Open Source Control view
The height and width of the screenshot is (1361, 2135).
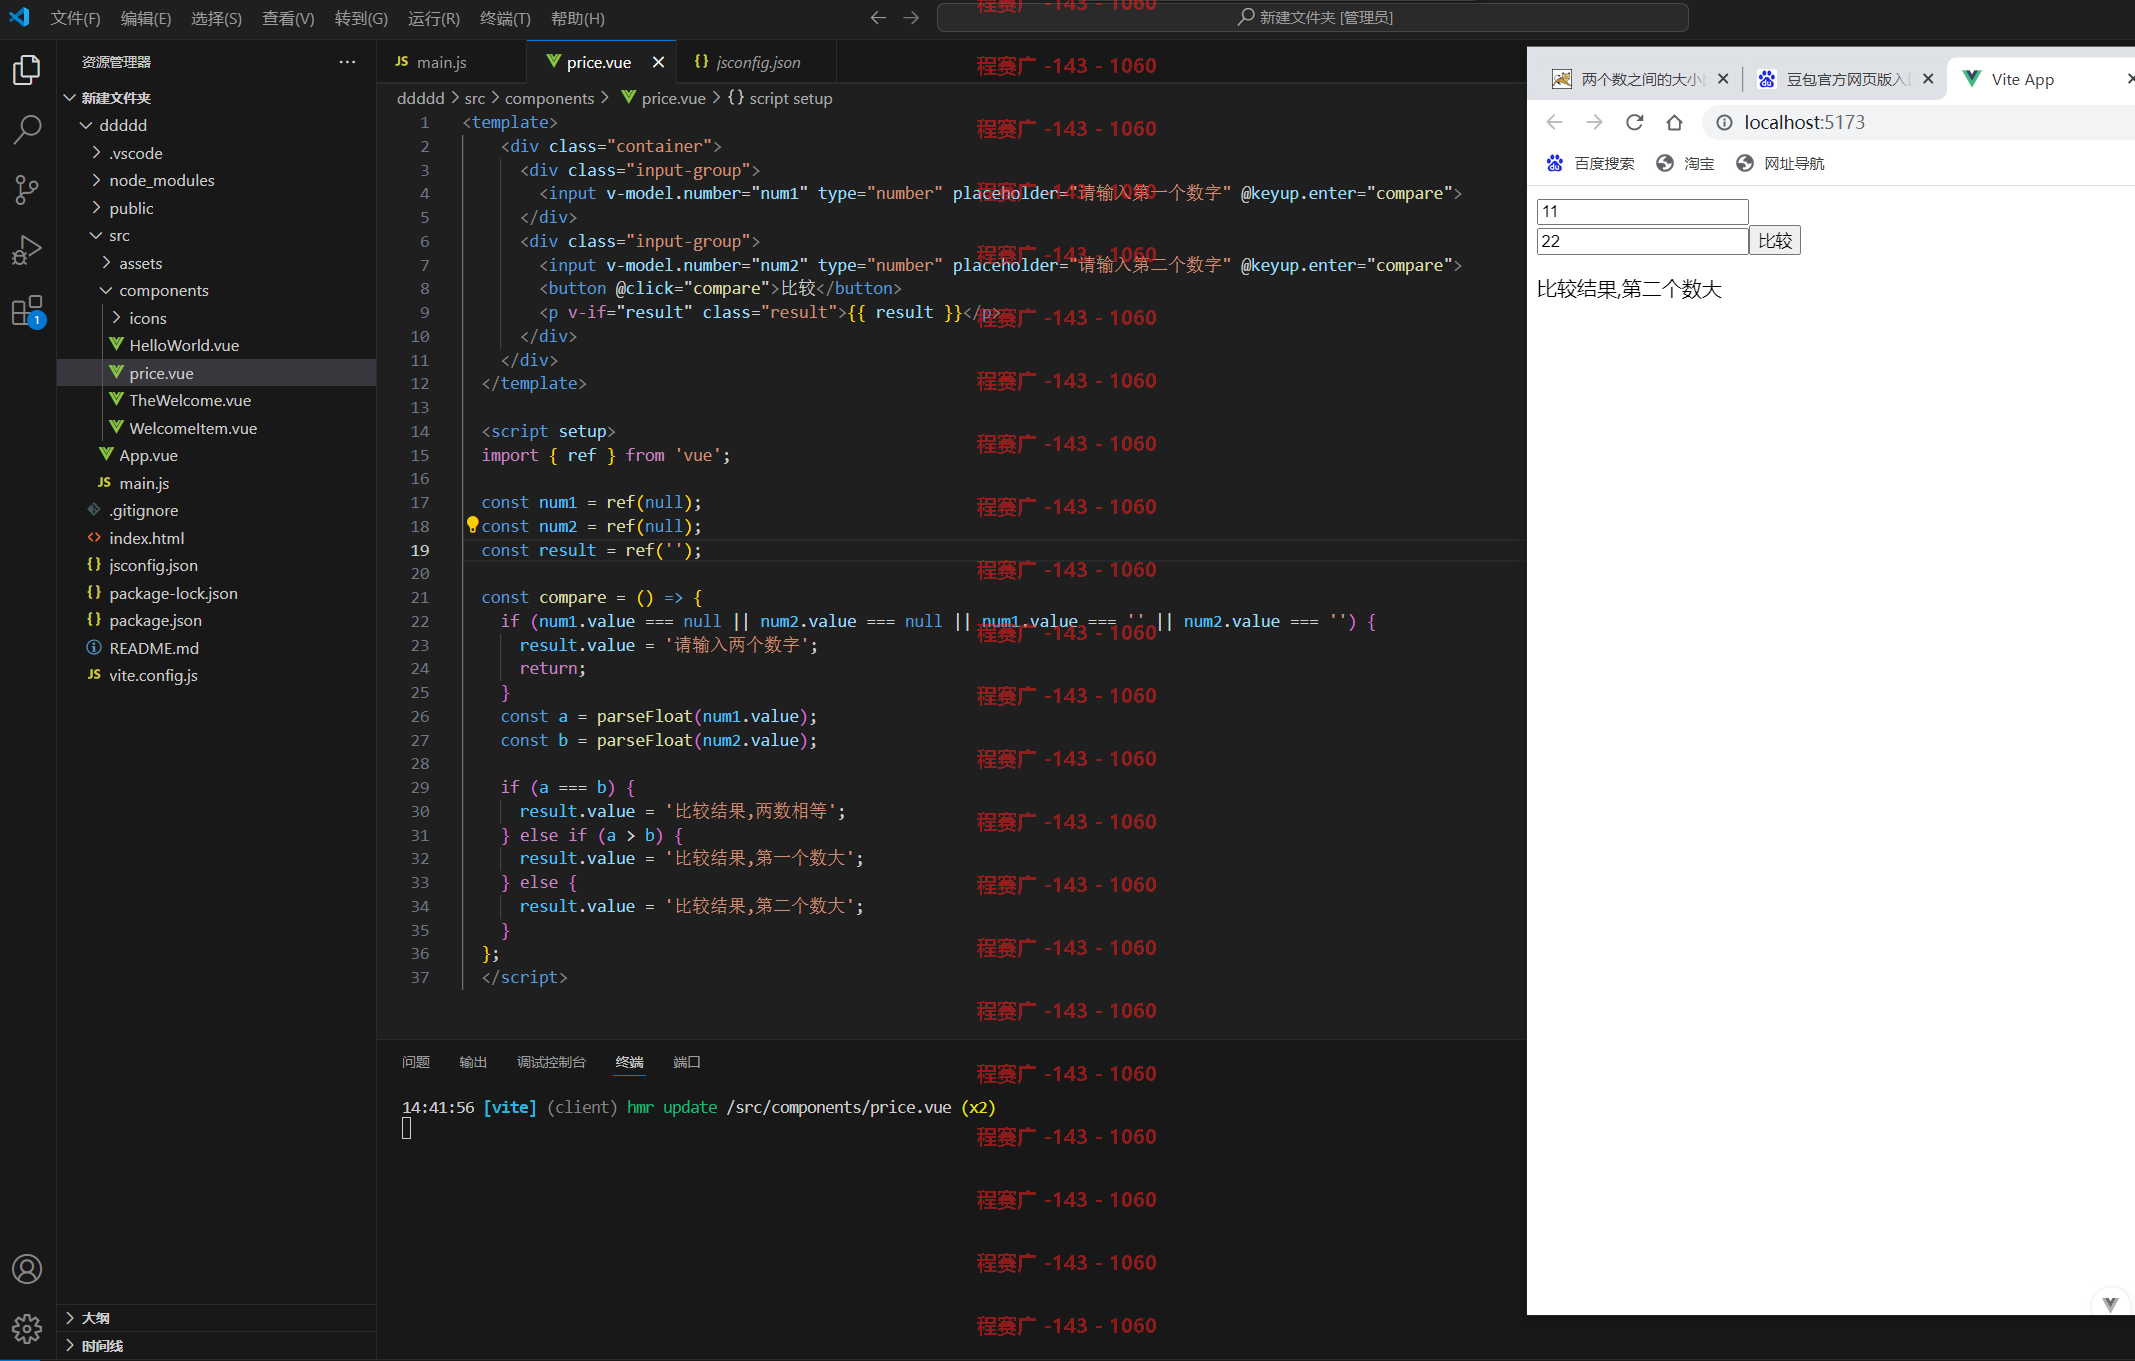point(27,189)
